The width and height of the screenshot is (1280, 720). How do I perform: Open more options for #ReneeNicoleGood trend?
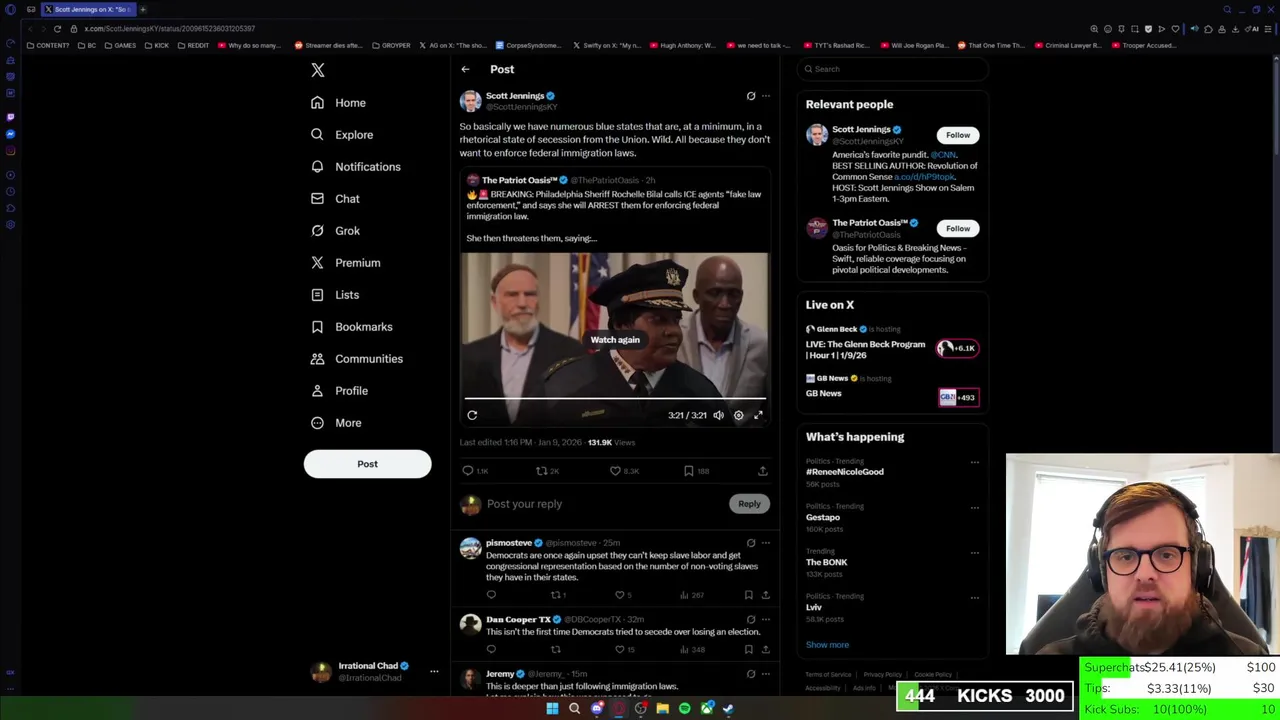pyautogui.click(x=974, y=462)
